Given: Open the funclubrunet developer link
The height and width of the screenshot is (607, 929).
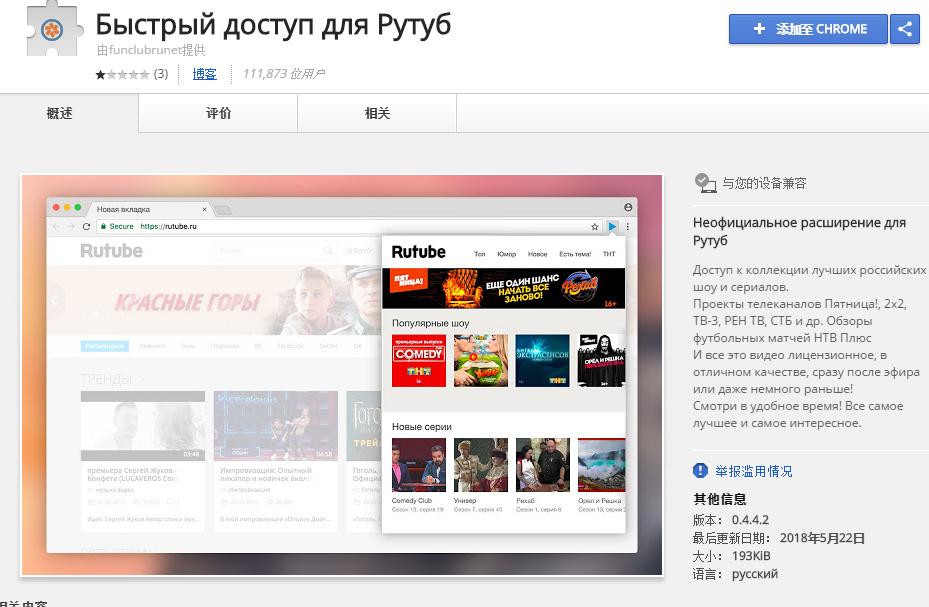Looking at the screenshot, I should [150, 50].
